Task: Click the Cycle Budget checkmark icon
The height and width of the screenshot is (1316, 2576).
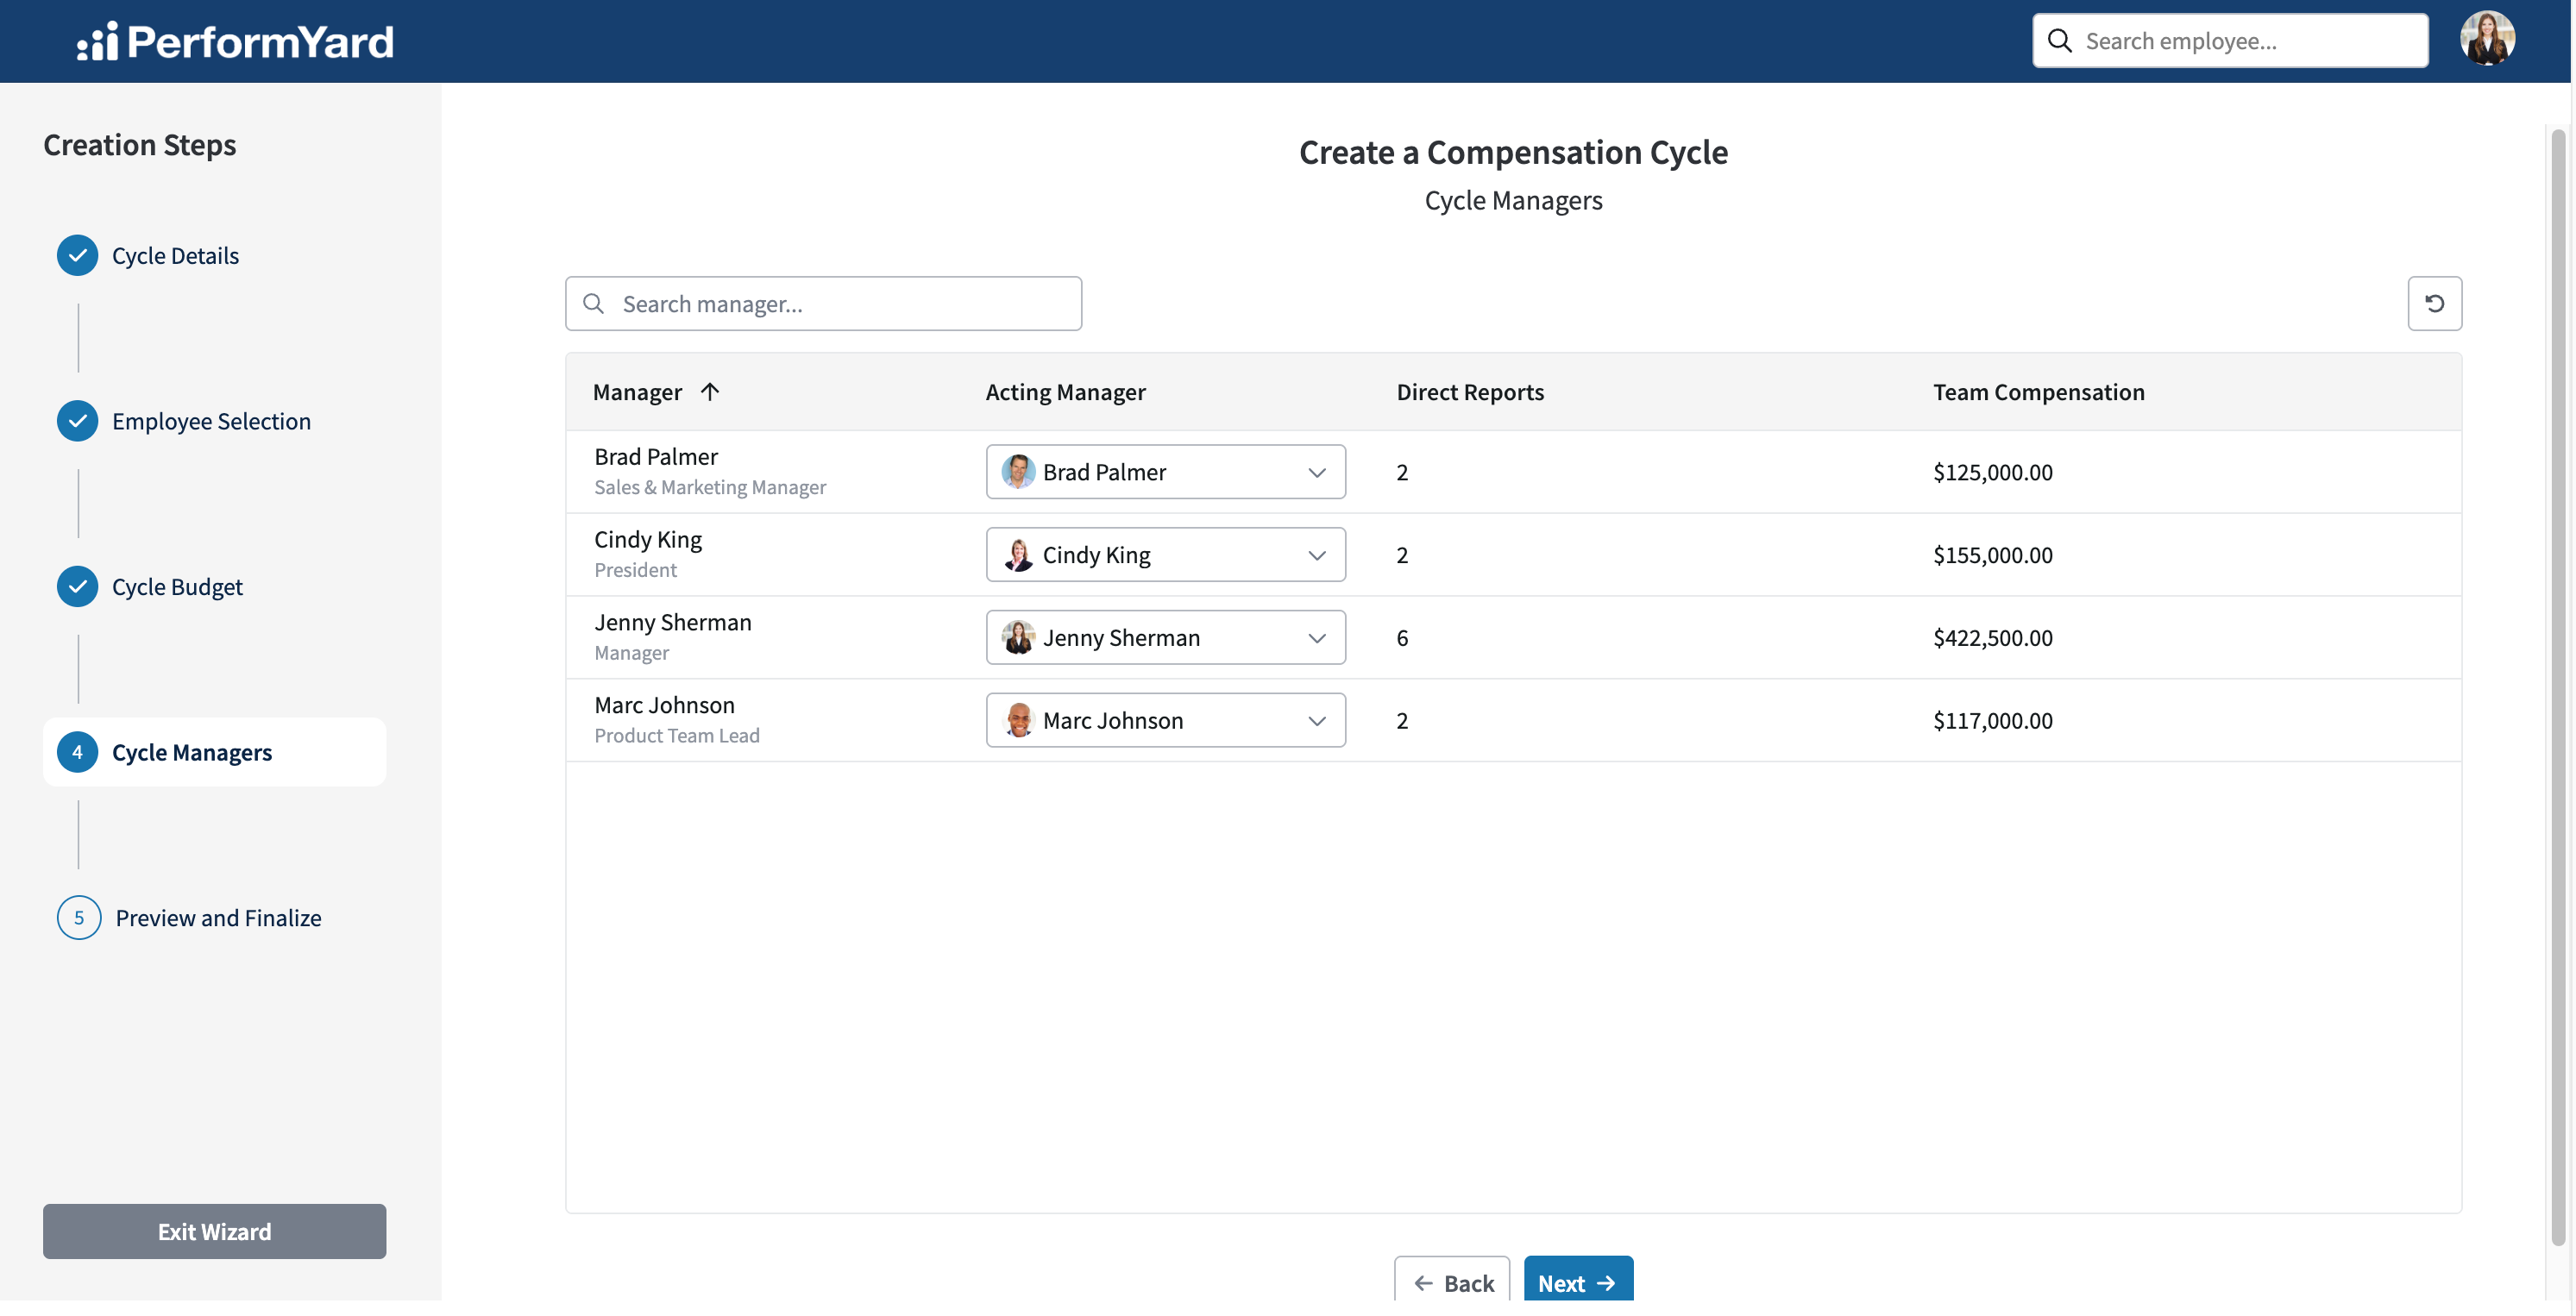Action: [x=77, y=587]
